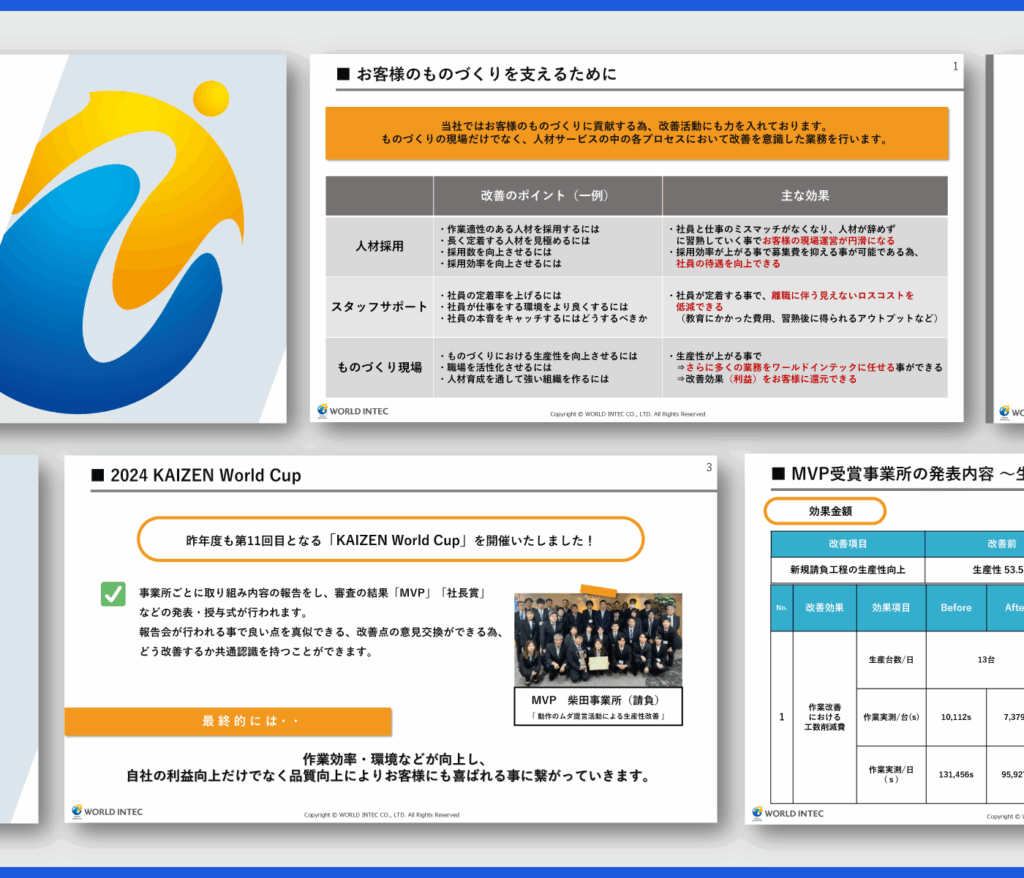
Task: Click the line 作業効率・環境などが向上し、
Action: 394,759
